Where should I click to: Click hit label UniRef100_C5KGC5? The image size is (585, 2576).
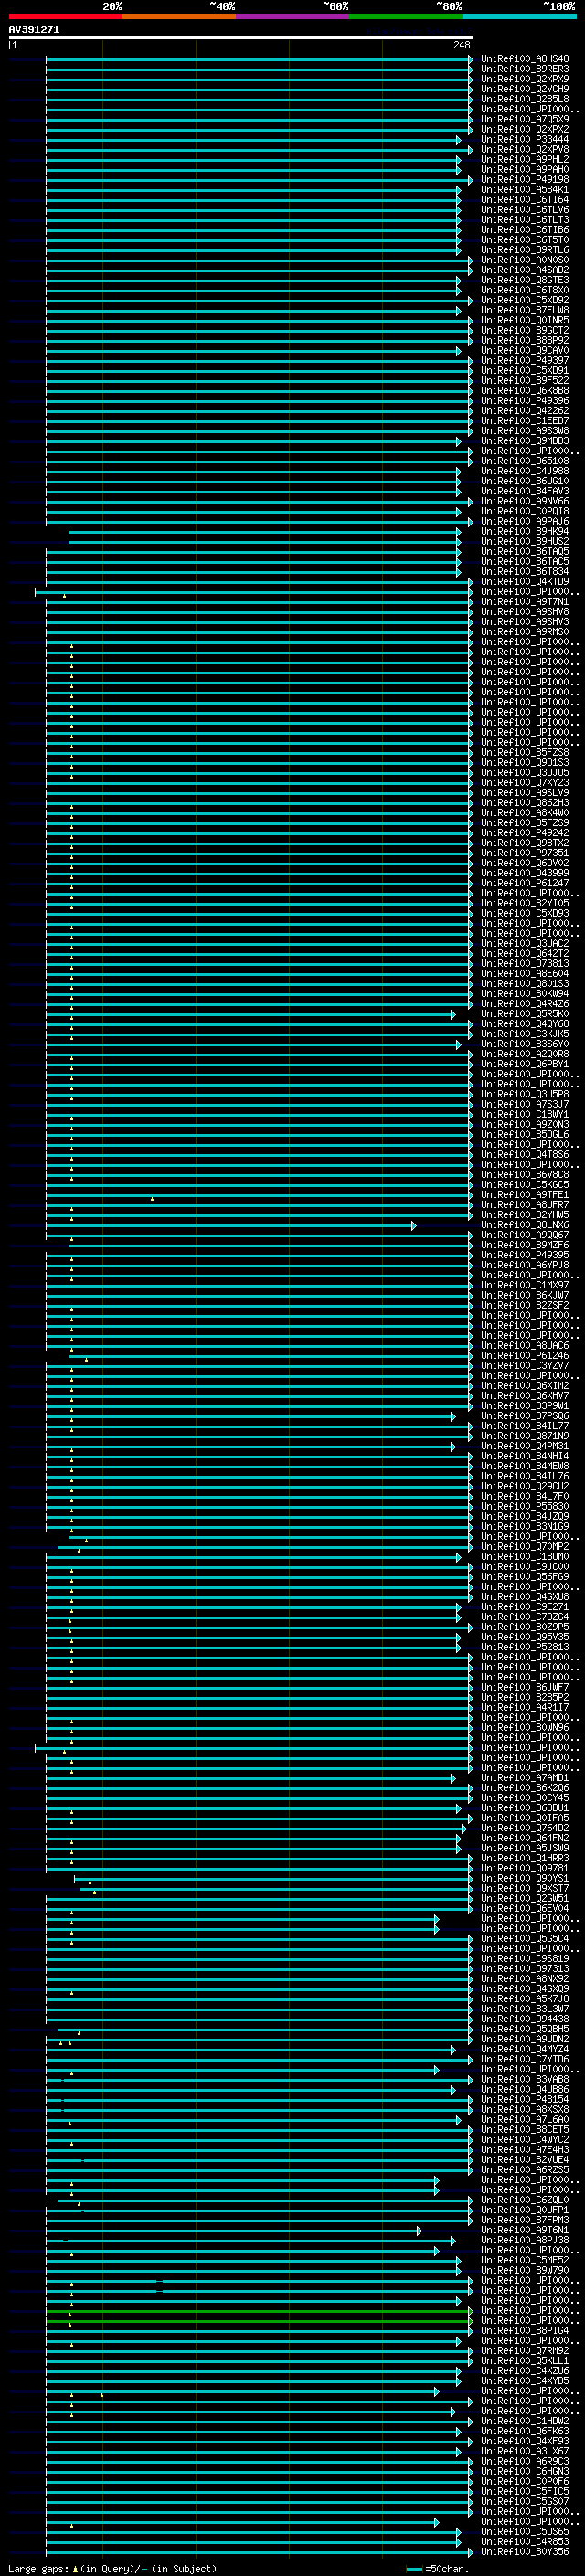pyautogui.click(x=525, y=1185)
